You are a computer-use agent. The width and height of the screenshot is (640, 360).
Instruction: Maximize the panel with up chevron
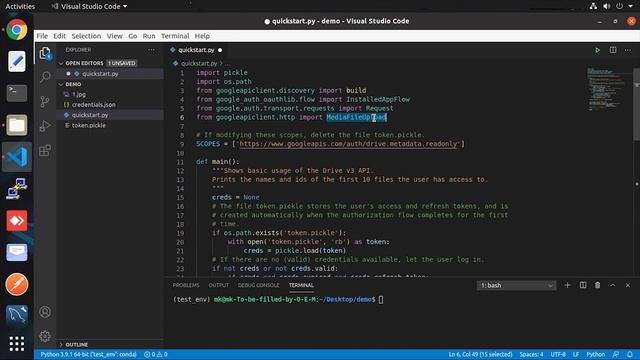tap(613, 285)
